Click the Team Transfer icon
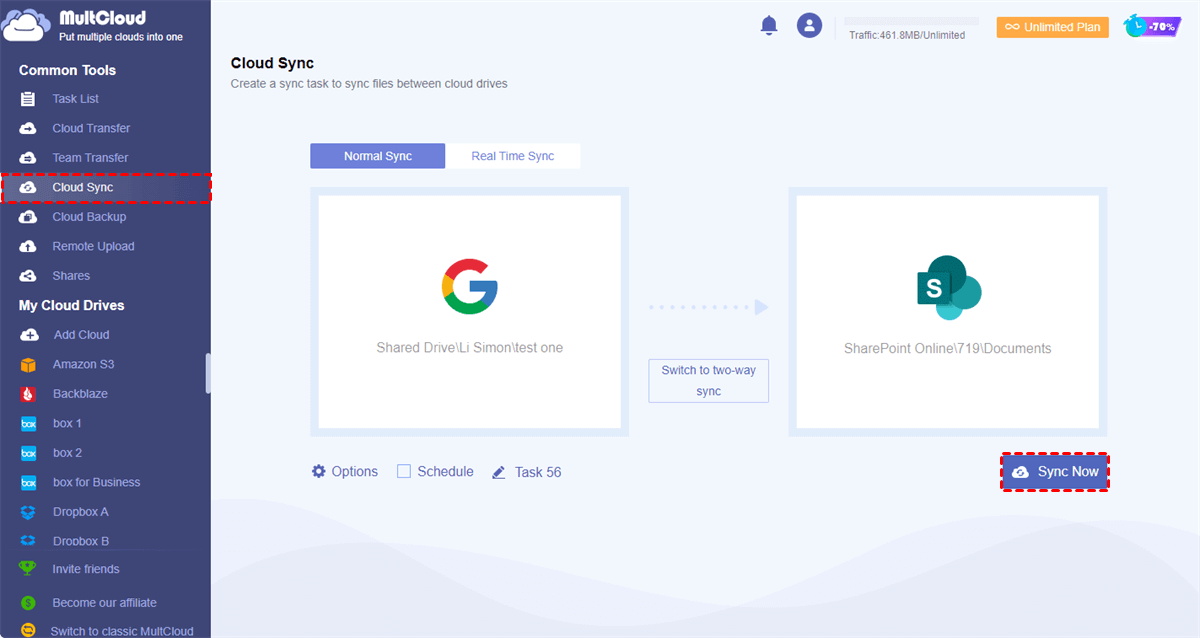This screenshot has height=638, width=1200. click(28, 158)
